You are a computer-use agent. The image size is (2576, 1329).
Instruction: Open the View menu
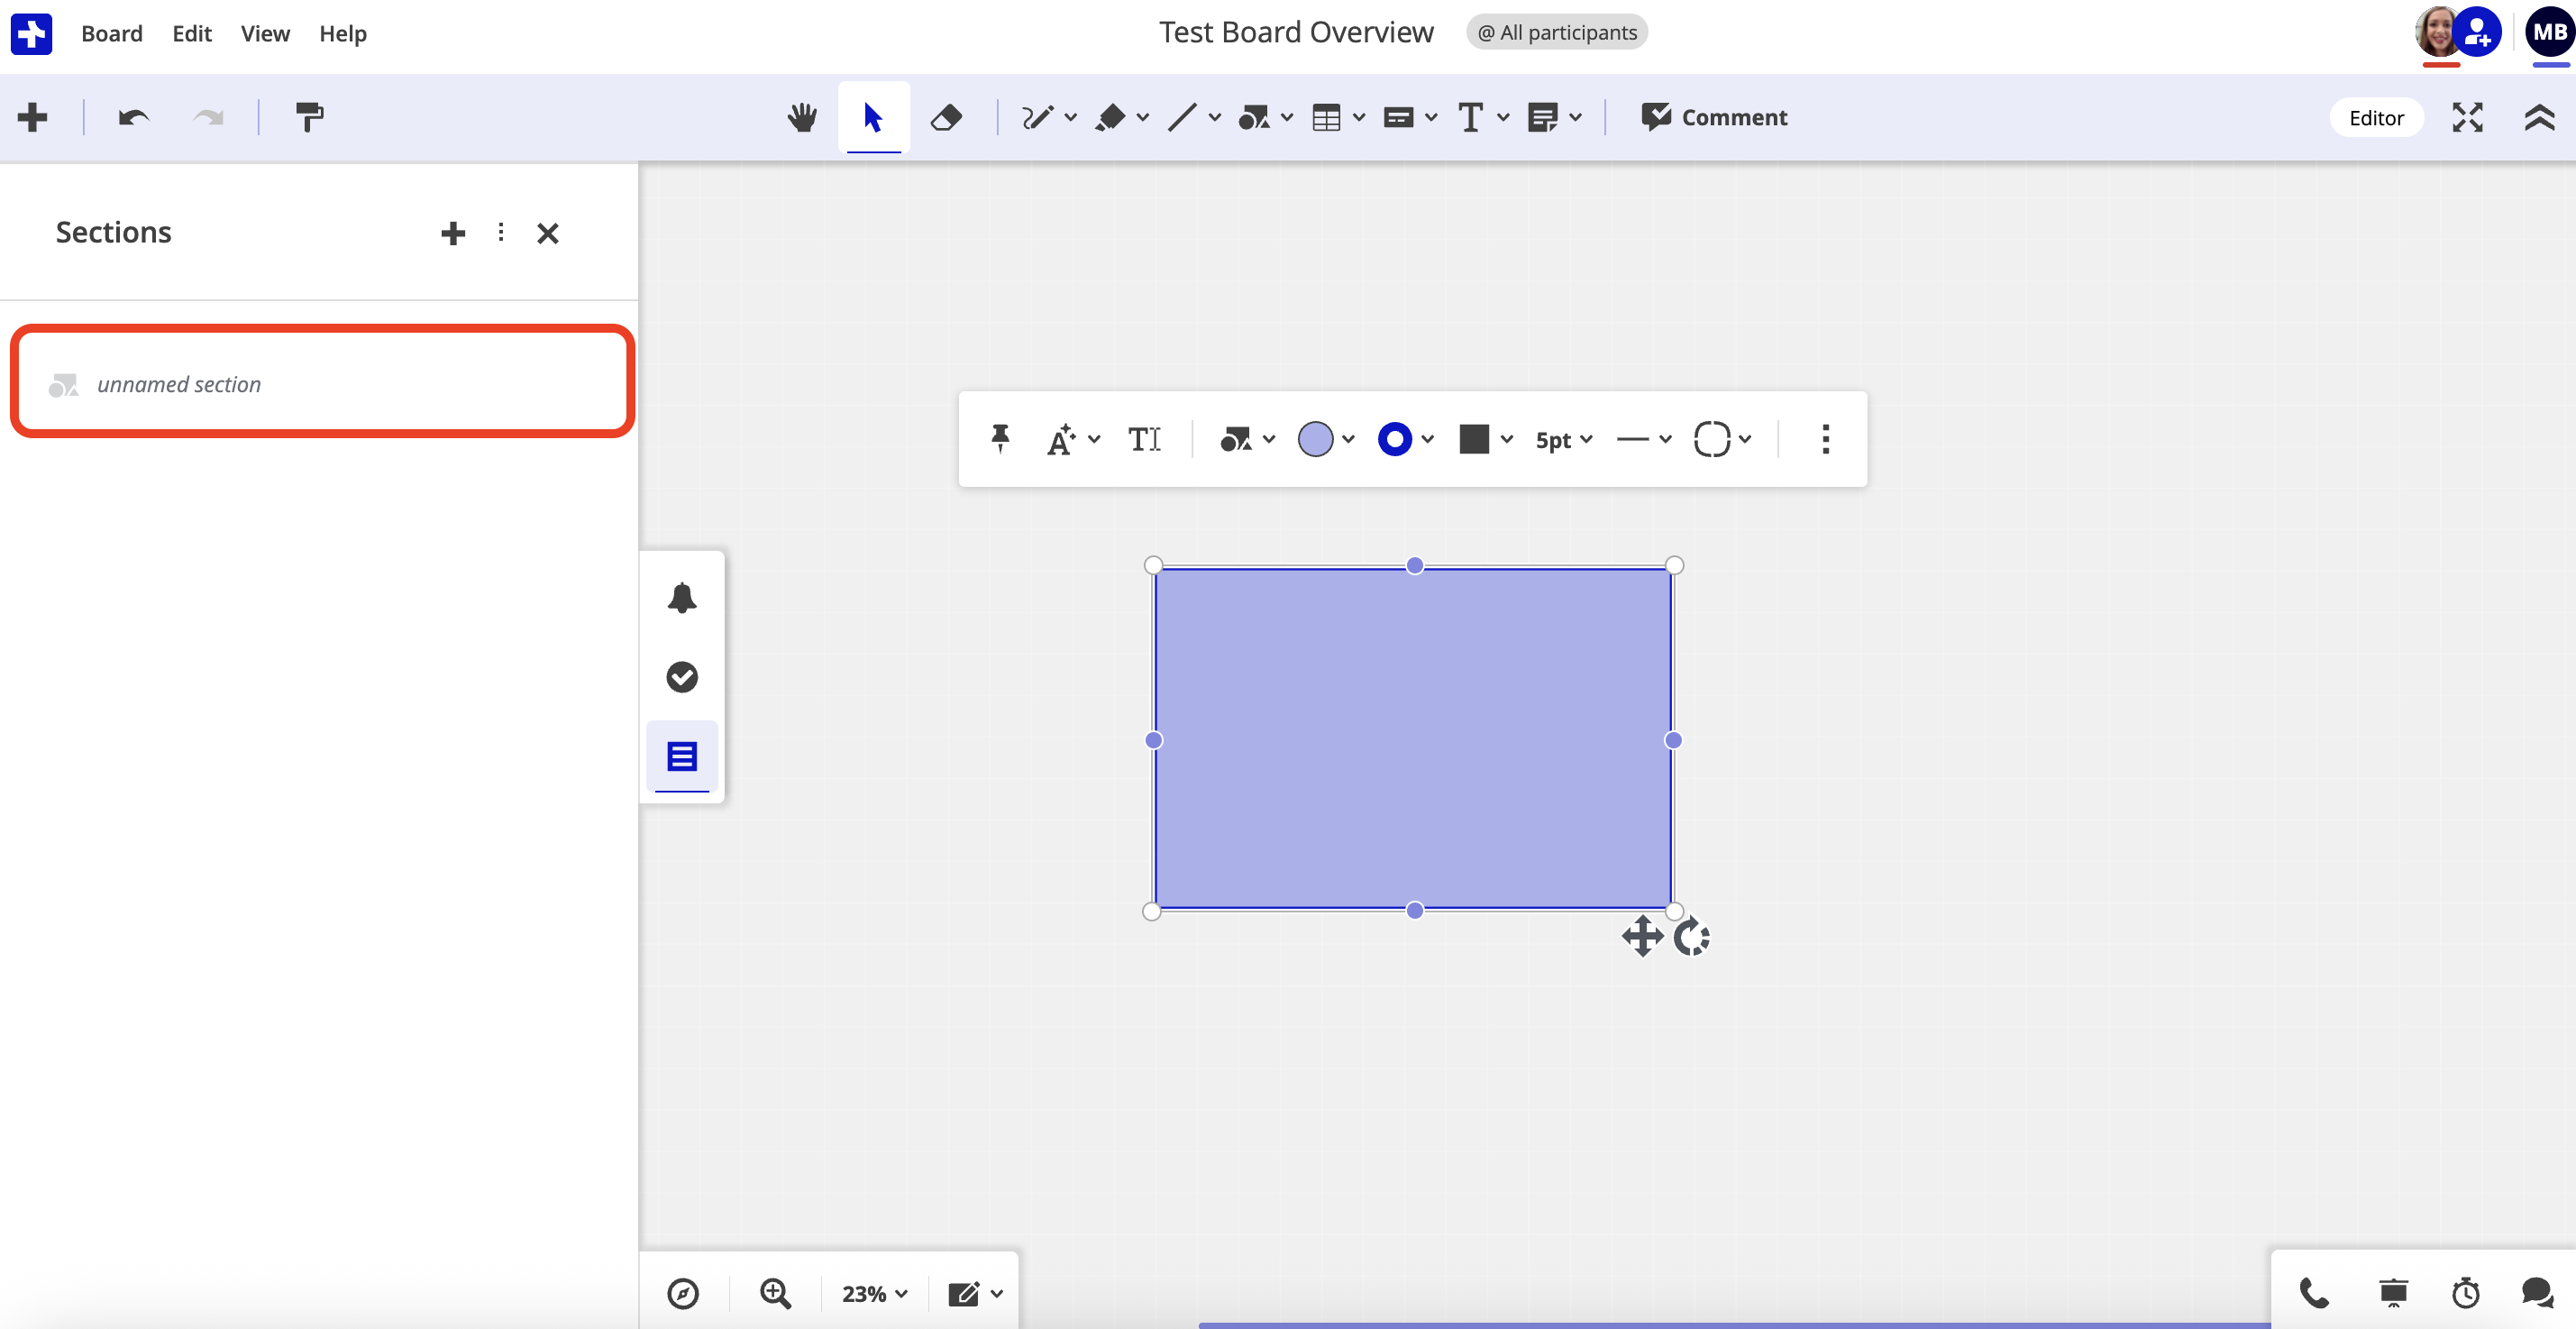pos(263,33)
